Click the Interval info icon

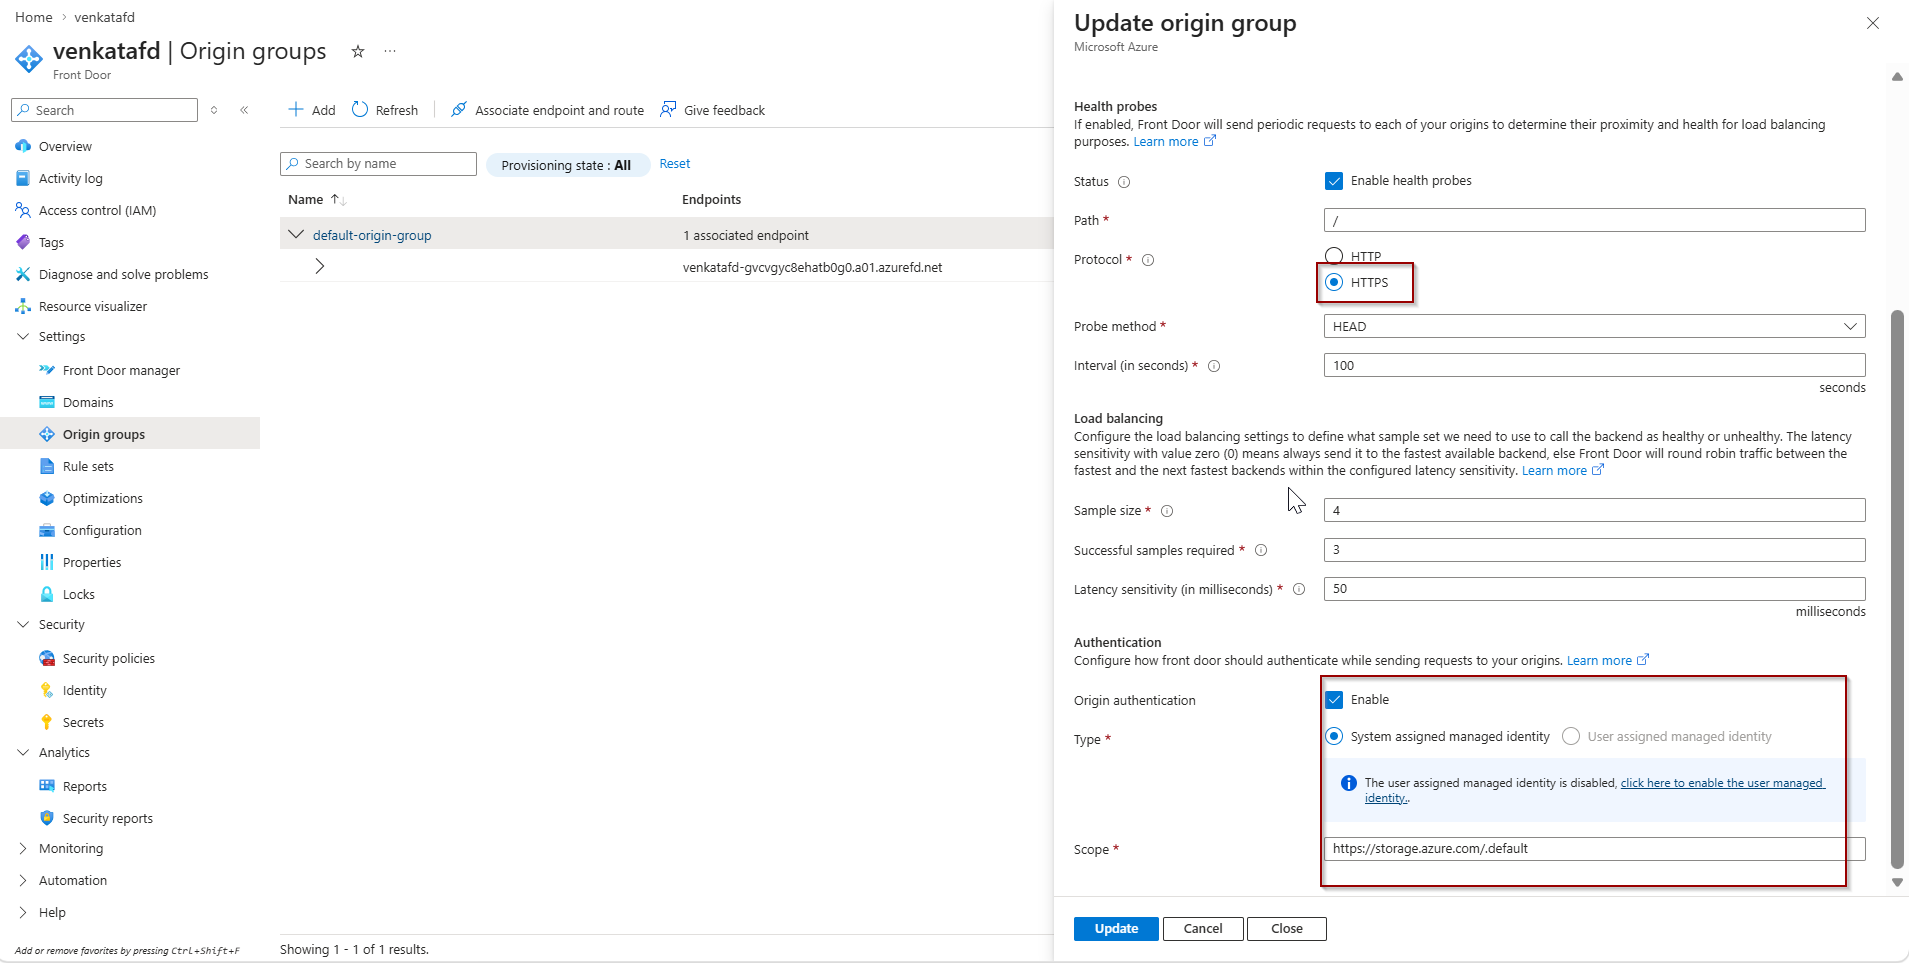(1214, 366)
